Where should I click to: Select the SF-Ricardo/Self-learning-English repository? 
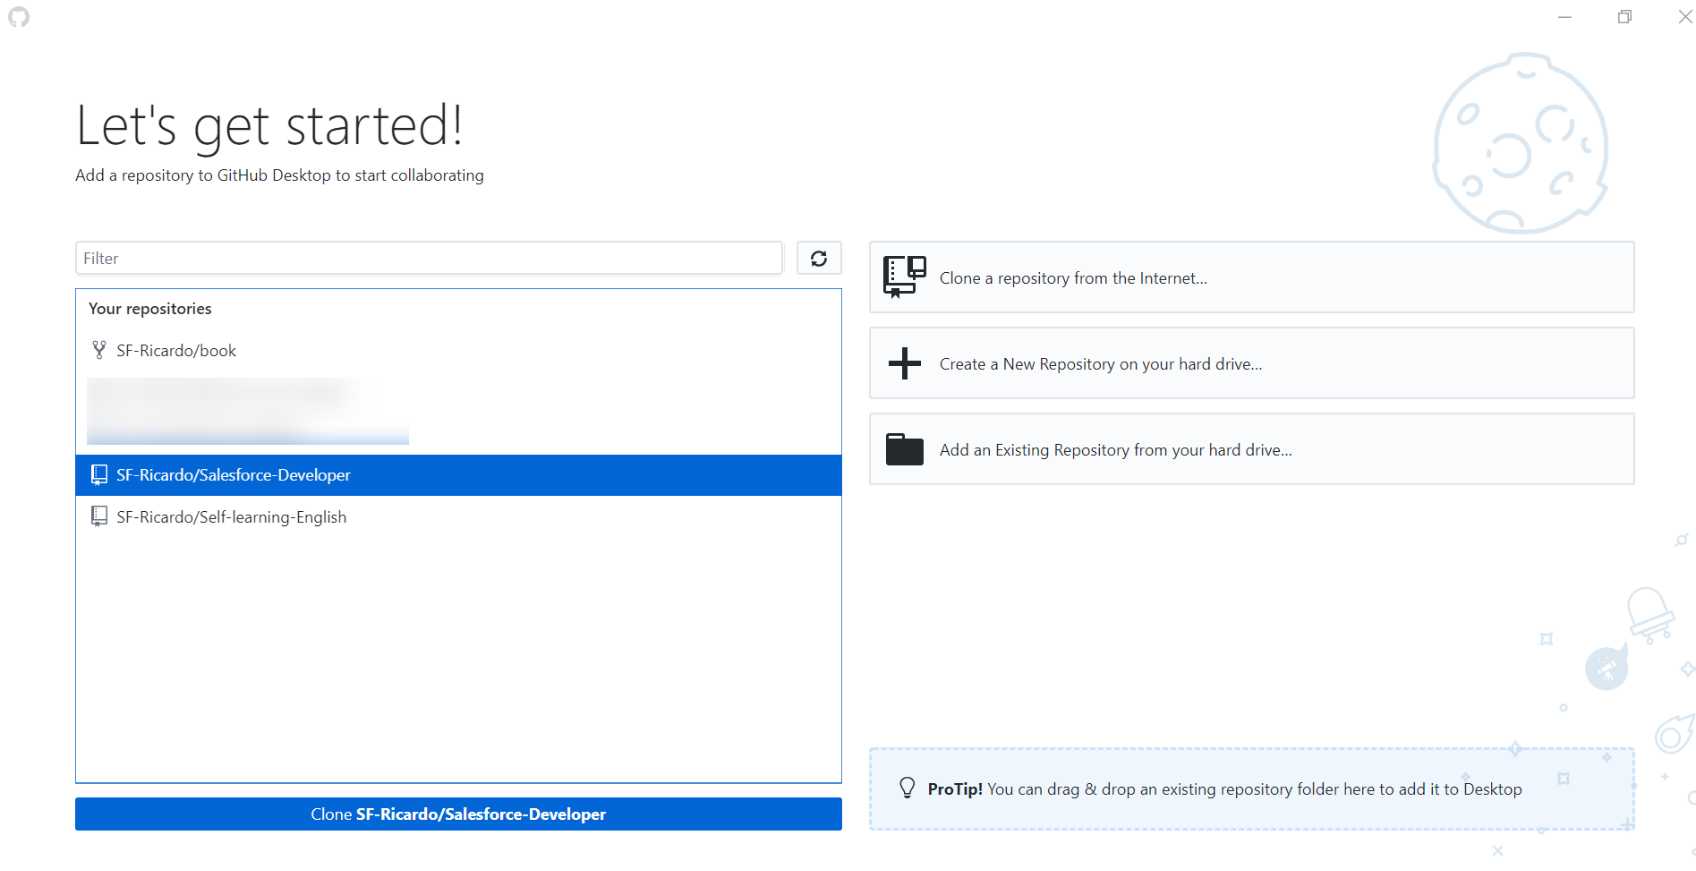pos(458,516)
